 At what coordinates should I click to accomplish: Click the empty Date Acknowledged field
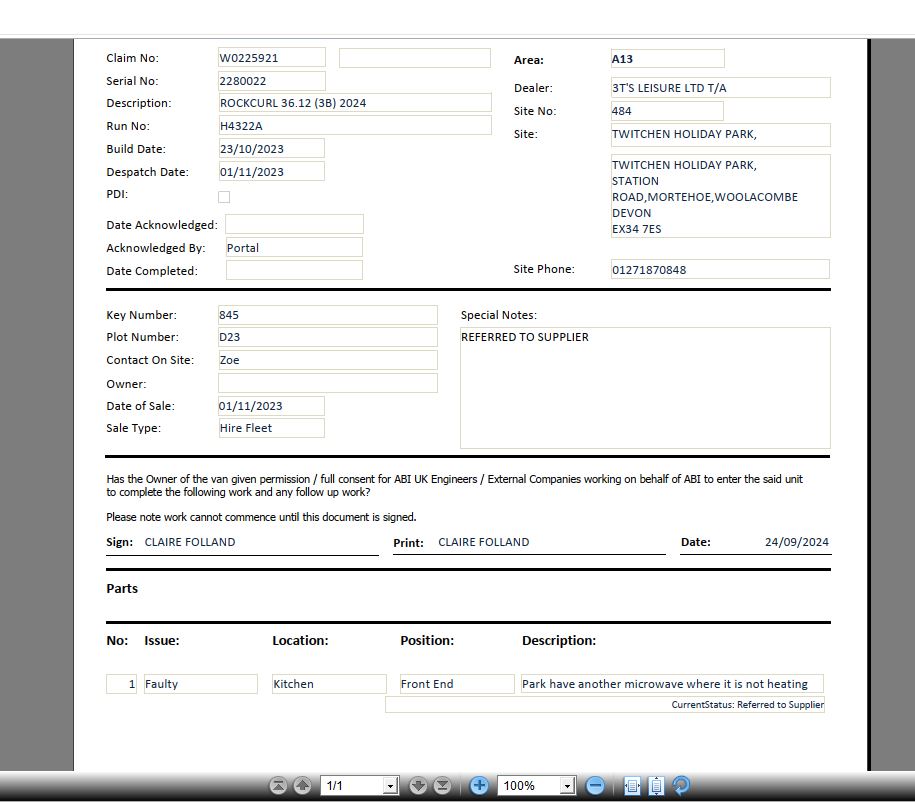click(294, 224)
